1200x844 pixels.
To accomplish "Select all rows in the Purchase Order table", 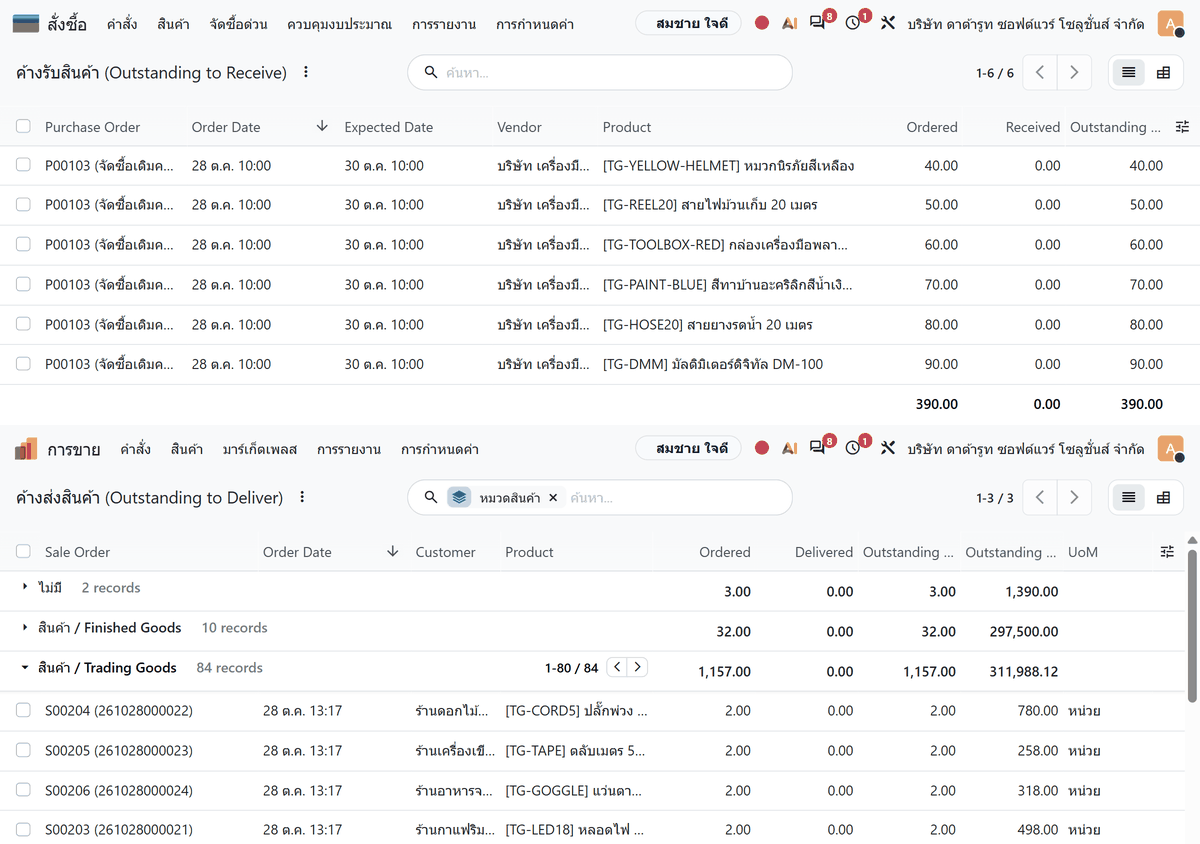I will click(23, 127).
